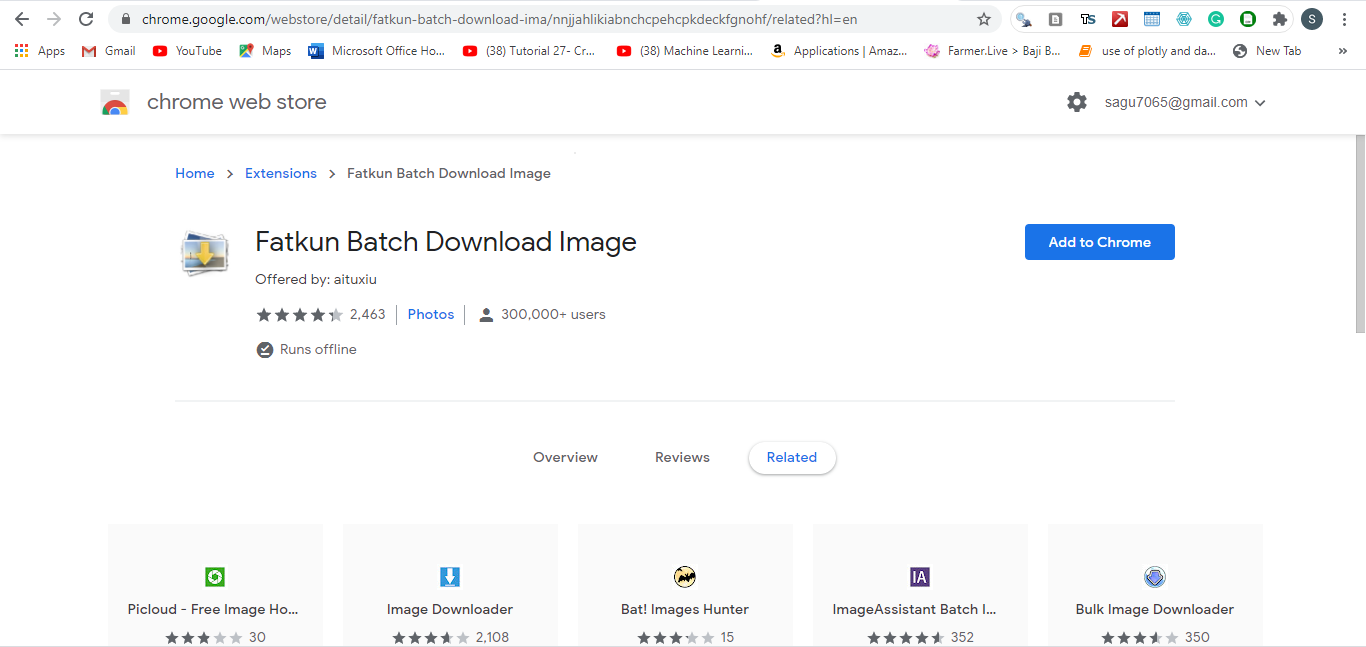Open the Extensions puzzle piece menu
This screenshot has width=1366, height=647.
coord(1280,19)
